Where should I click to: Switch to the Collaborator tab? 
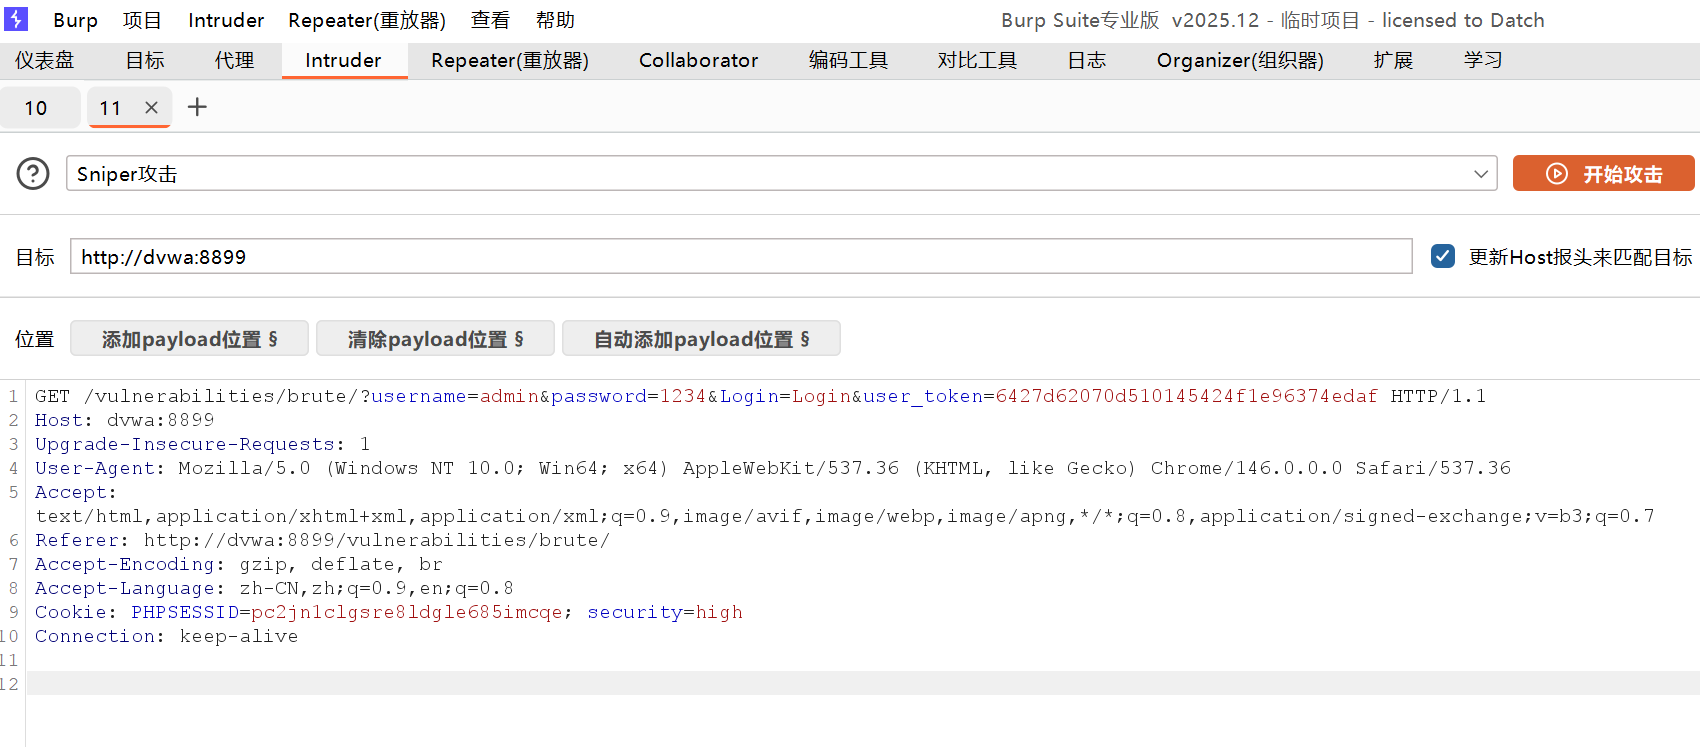click(698, 60)
